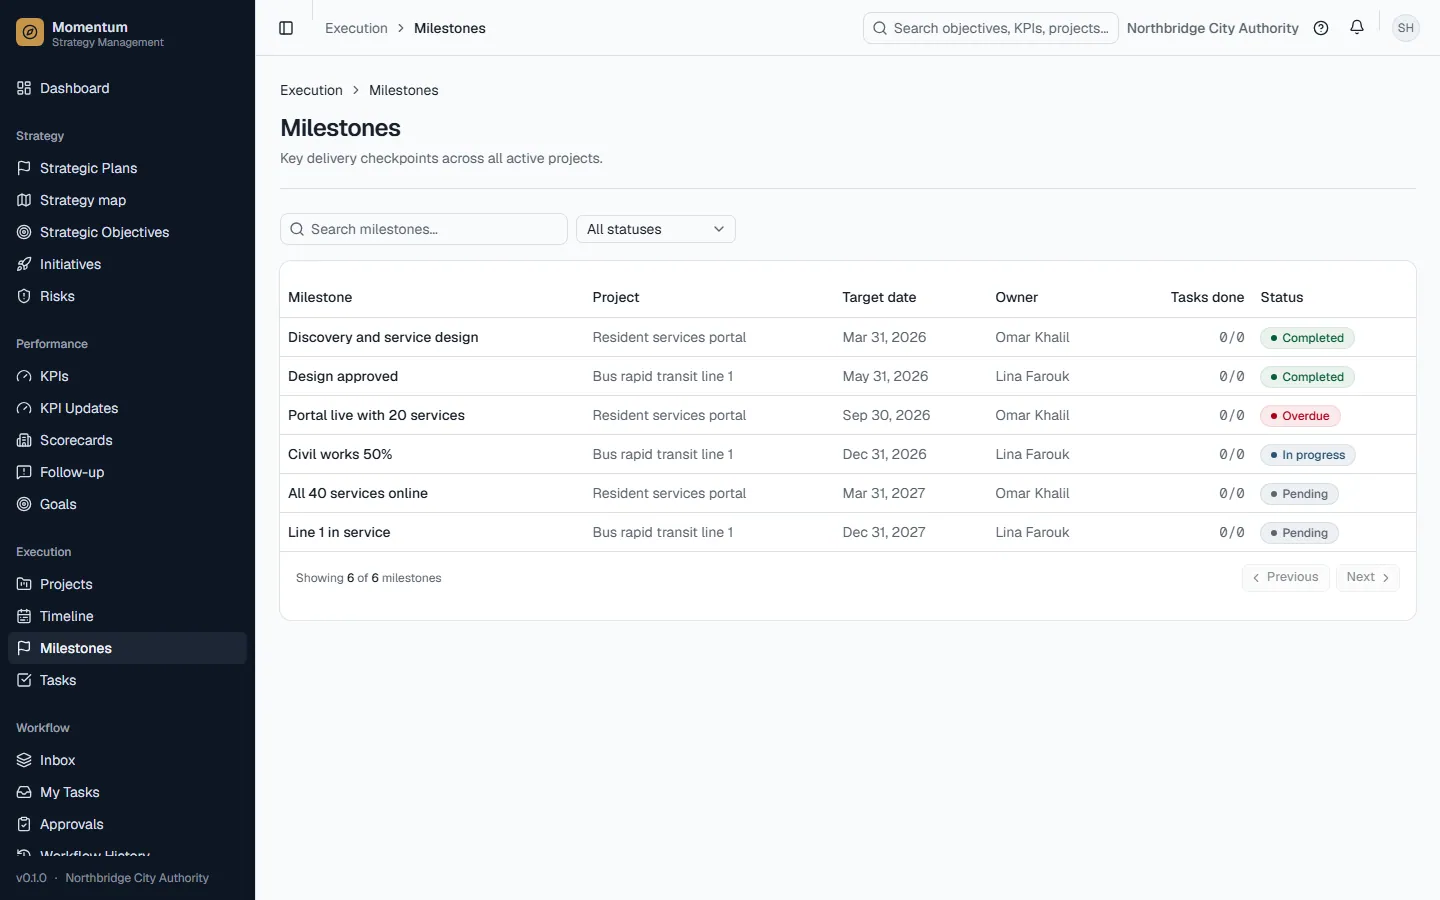Open the notifications bell
Viewport: 1440px width, 900px height.
(x=1357, y=28)
